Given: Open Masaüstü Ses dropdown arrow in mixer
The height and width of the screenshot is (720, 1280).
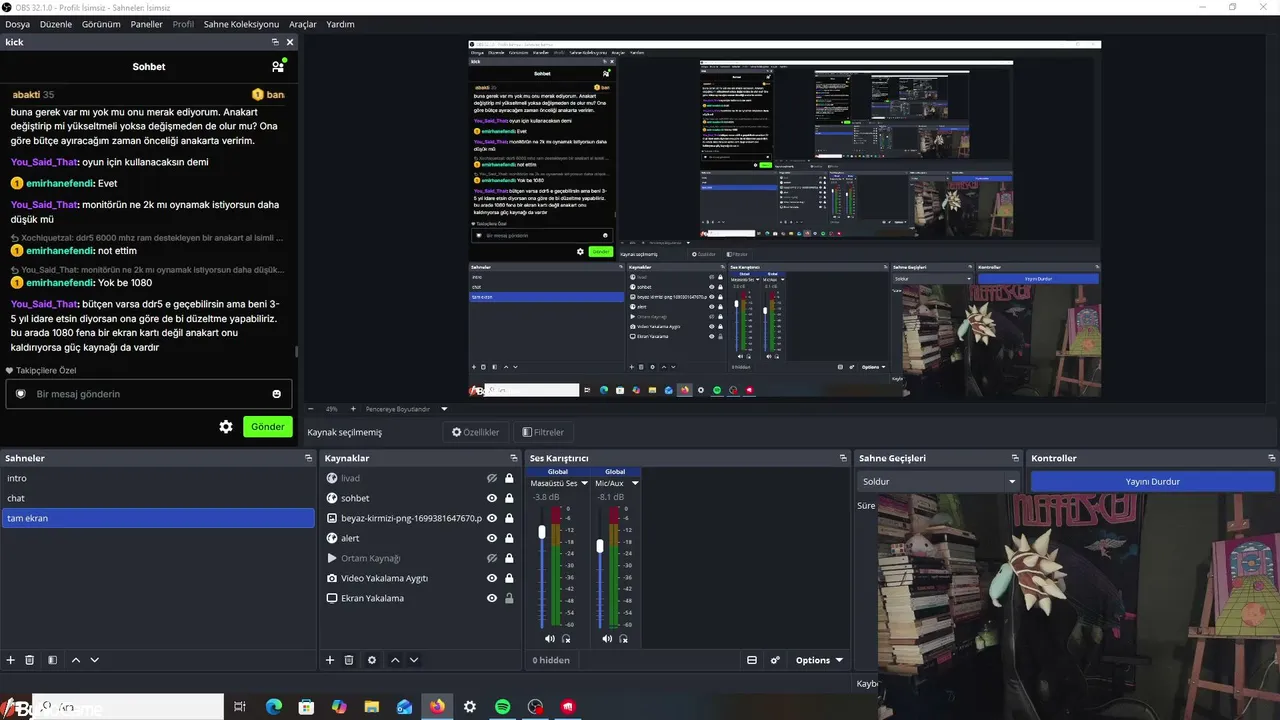Looking at the screenshot, I should click(586, 483).
